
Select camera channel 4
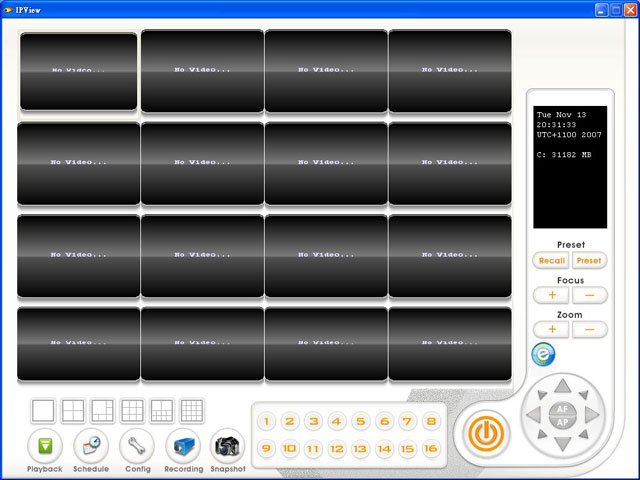[337, 421]
